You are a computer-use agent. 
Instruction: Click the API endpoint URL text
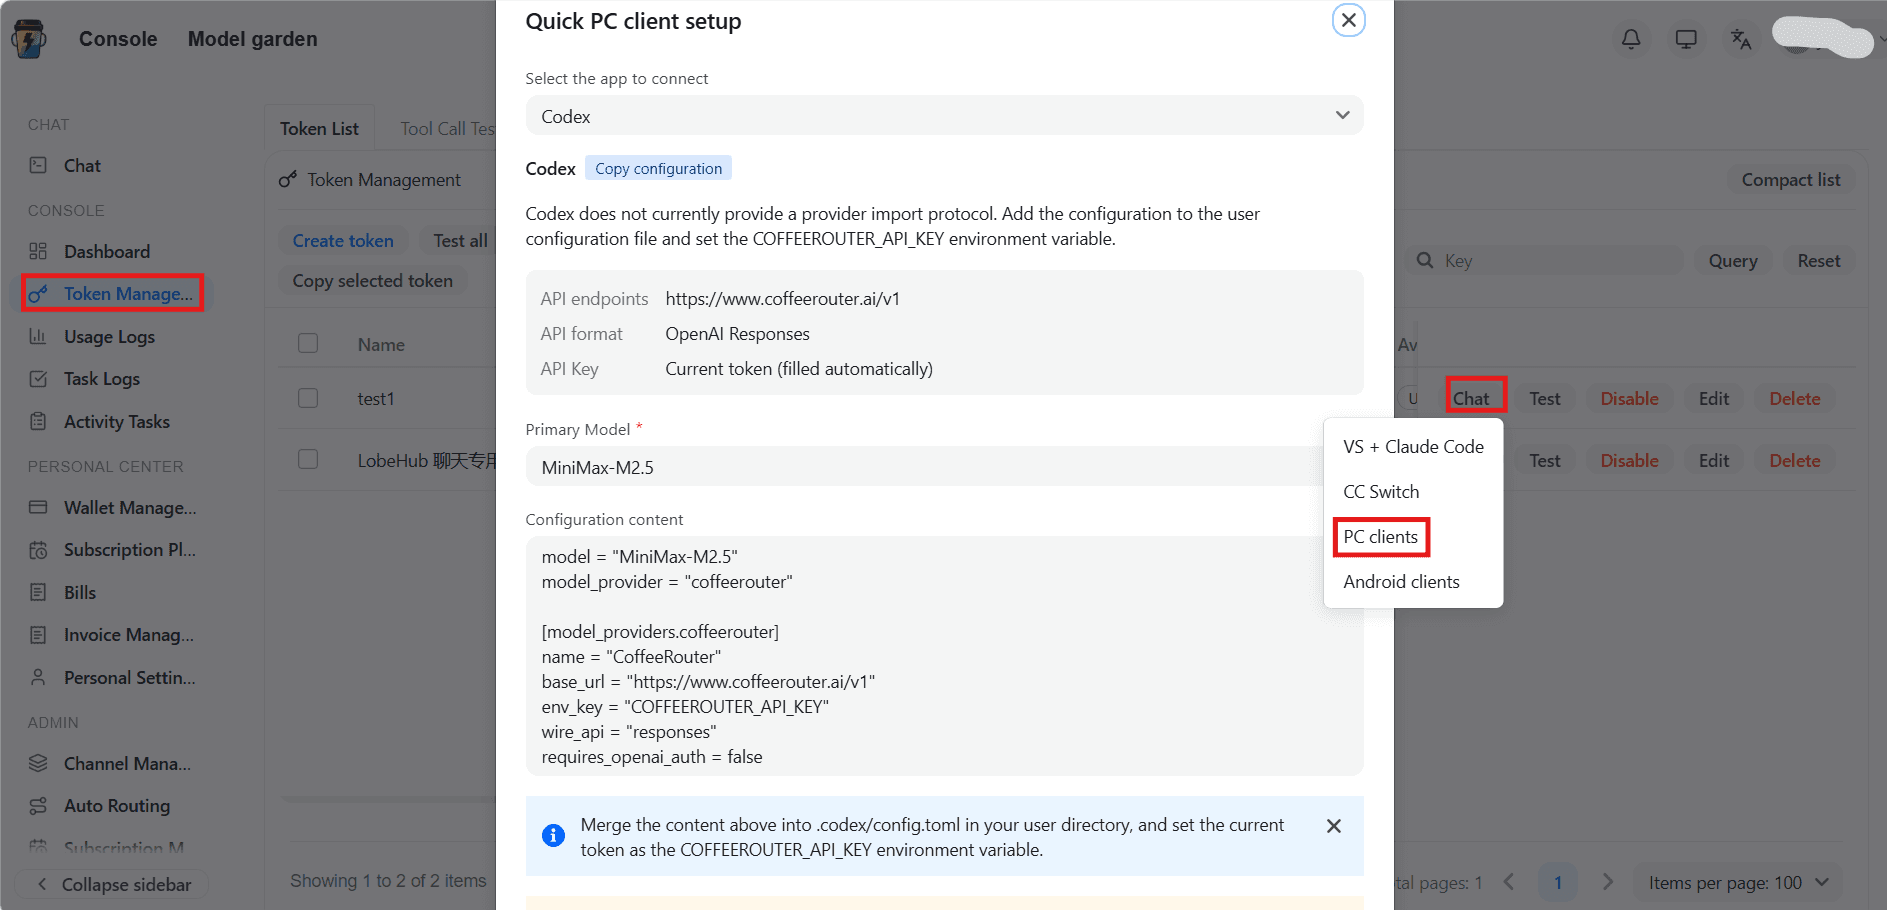pyautogui.click(x=782, y=298)
